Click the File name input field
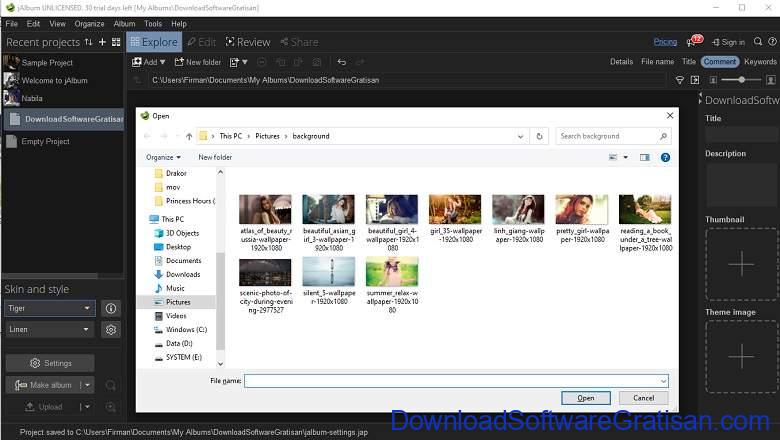Viewport: 780px width, 440px height. [456, 381]
